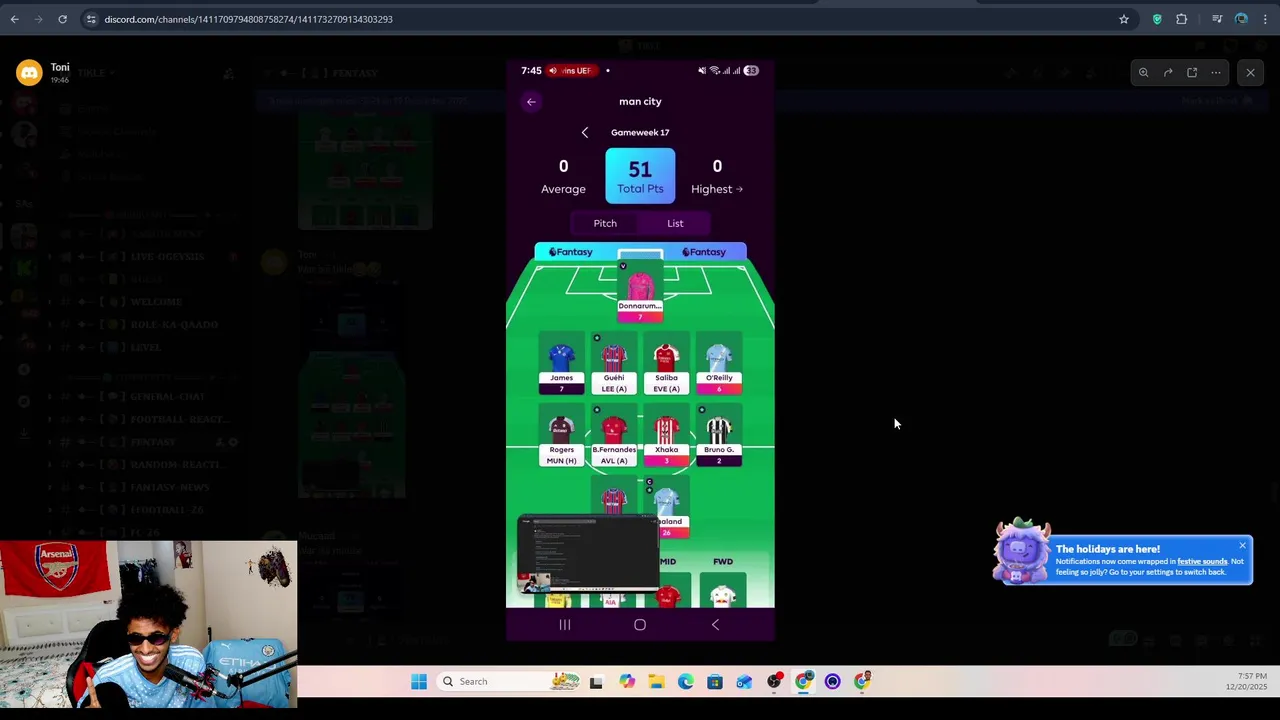1280x720 pixels.
Task: Select the Pitch view tab
Action: click(x=605, y=223)
